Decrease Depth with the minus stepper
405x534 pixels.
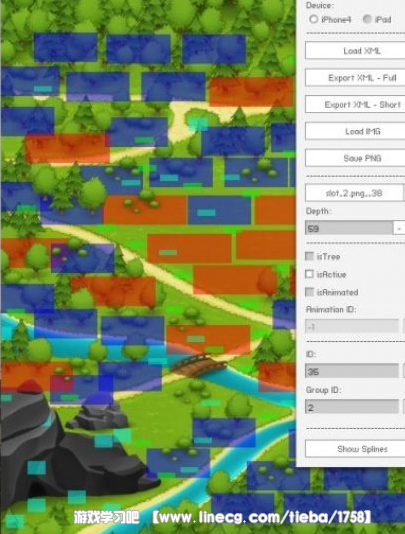coord(399,228)
